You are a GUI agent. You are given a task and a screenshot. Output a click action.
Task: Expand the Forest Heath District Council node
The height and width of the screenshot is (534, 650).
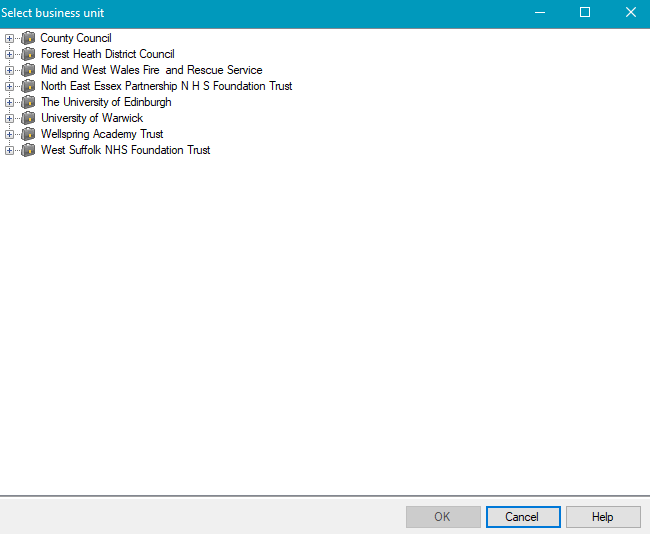point(9,55)
